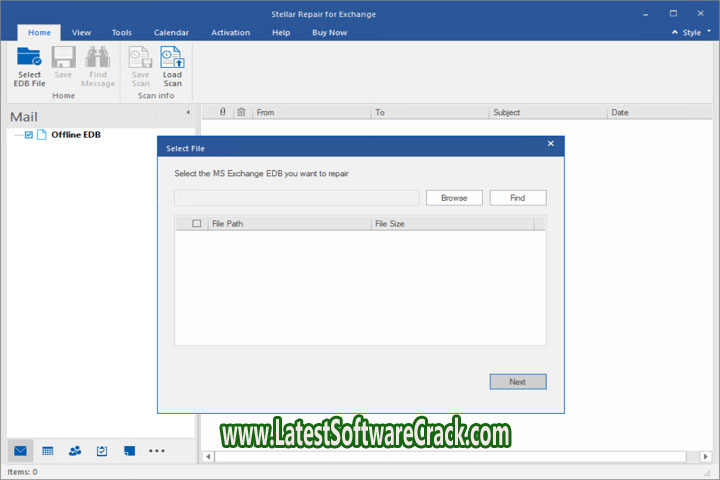The height and width of the screenshot is (480, 720).
Task: Open the Activation ribbon tab
Action: pos(231,33)
